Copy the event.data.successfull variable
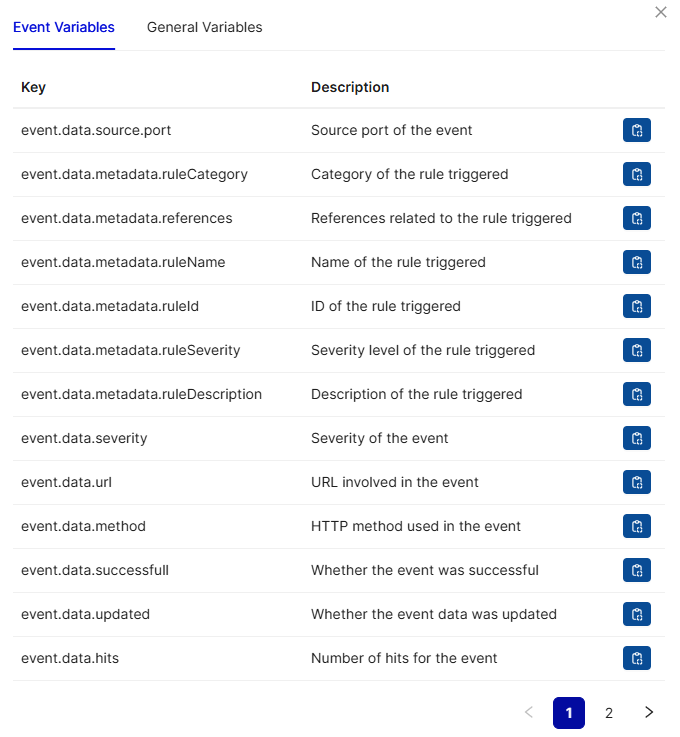 point(637,570)
